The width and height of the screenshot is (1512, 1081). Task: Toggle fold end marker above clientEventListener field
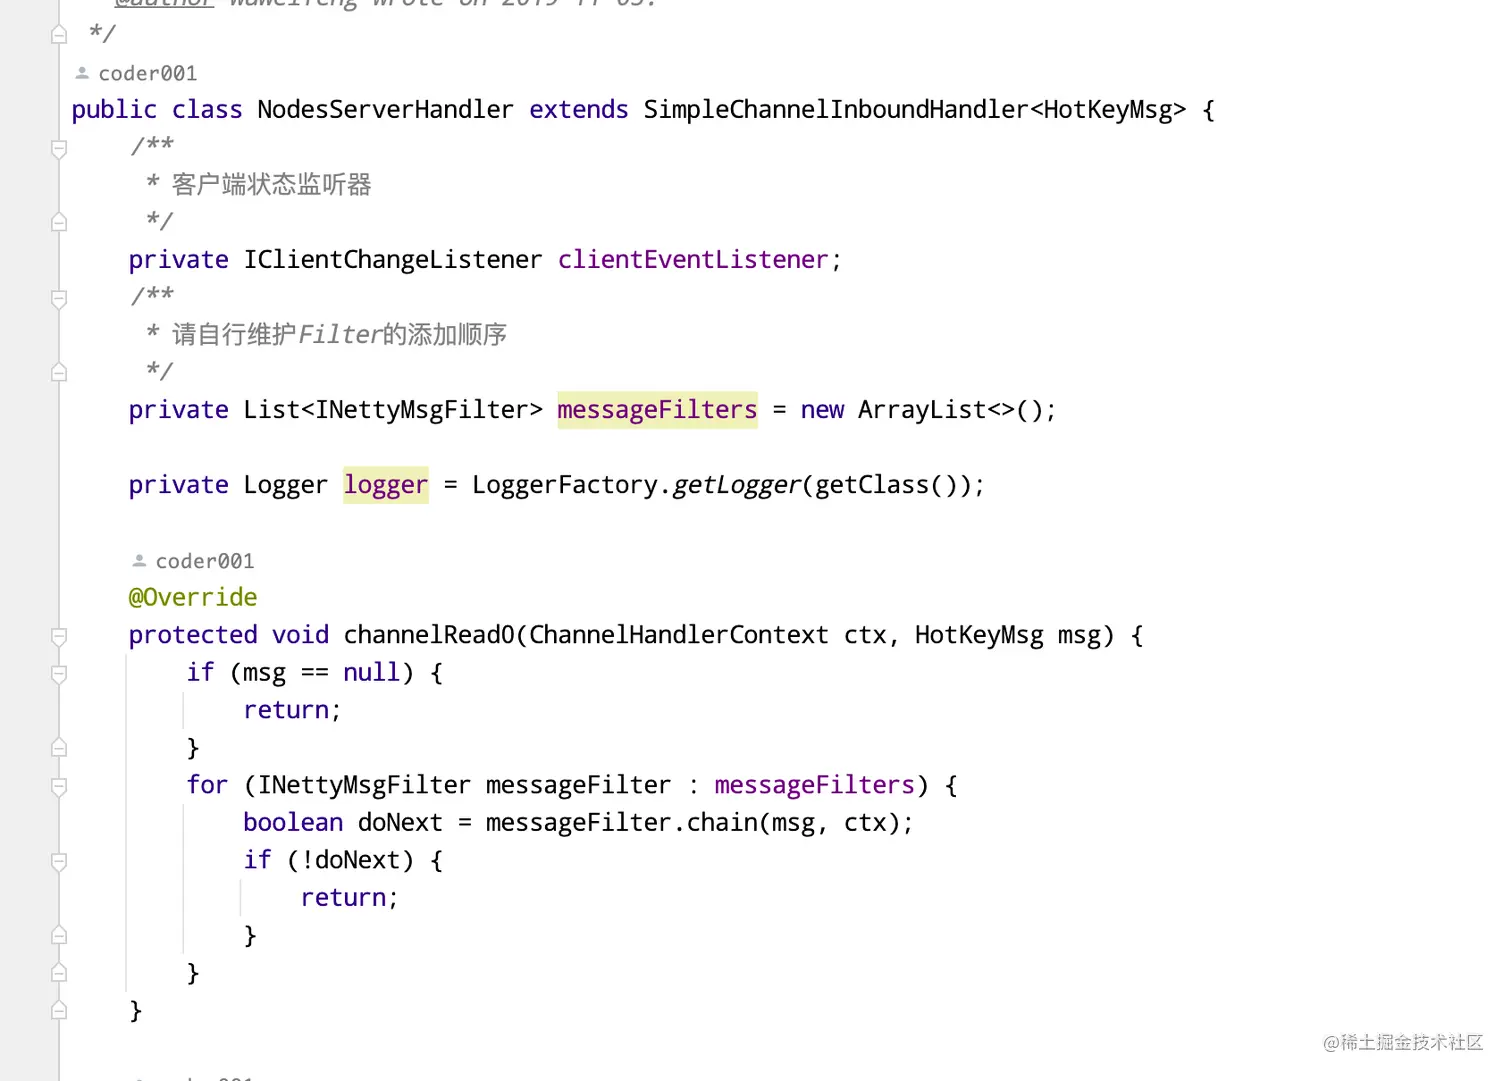(x=59, y=222)
